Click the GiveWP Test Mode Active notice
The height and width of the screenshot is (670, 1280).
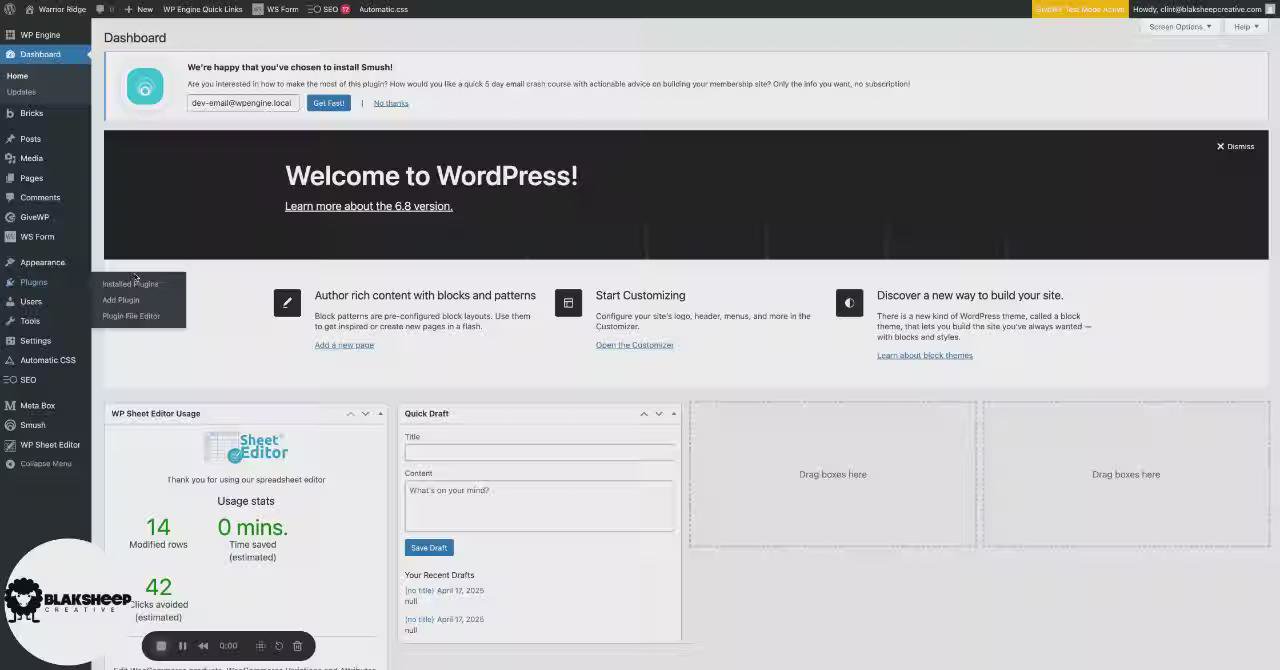click(1079, 9)
